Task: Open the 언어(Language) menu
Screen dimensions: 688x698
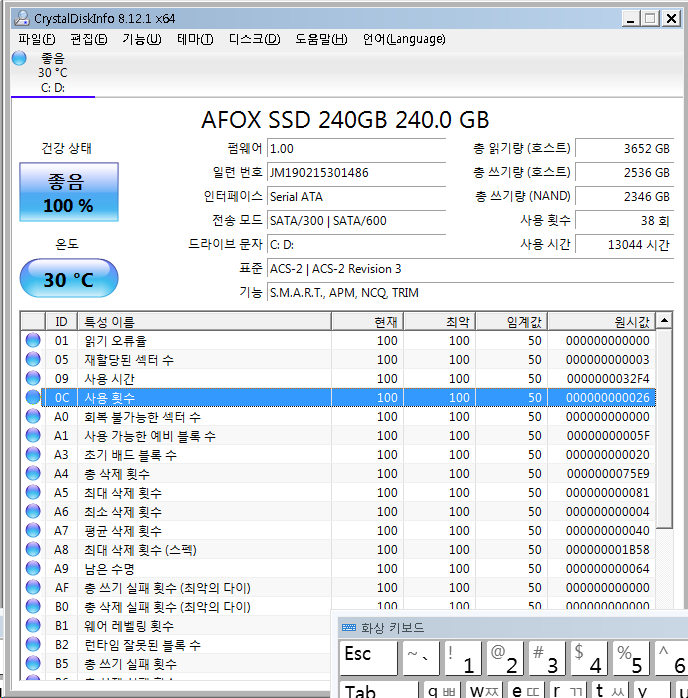Action: pyautogui.click(x=404, y=40)
